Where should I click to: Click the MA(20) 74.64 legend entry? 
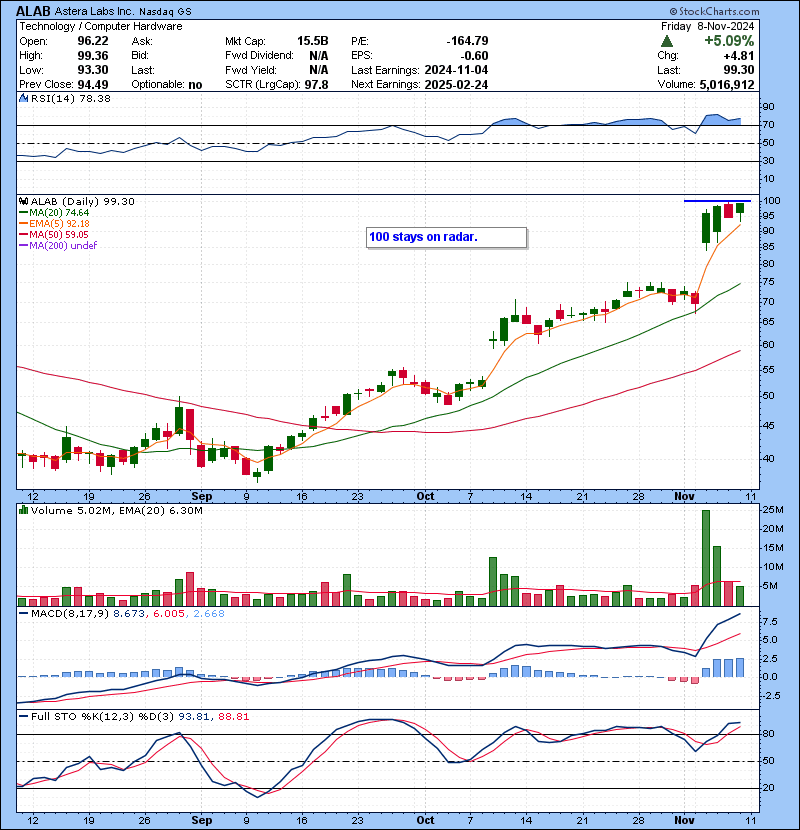pyautogui.click(x=54, y=212)
